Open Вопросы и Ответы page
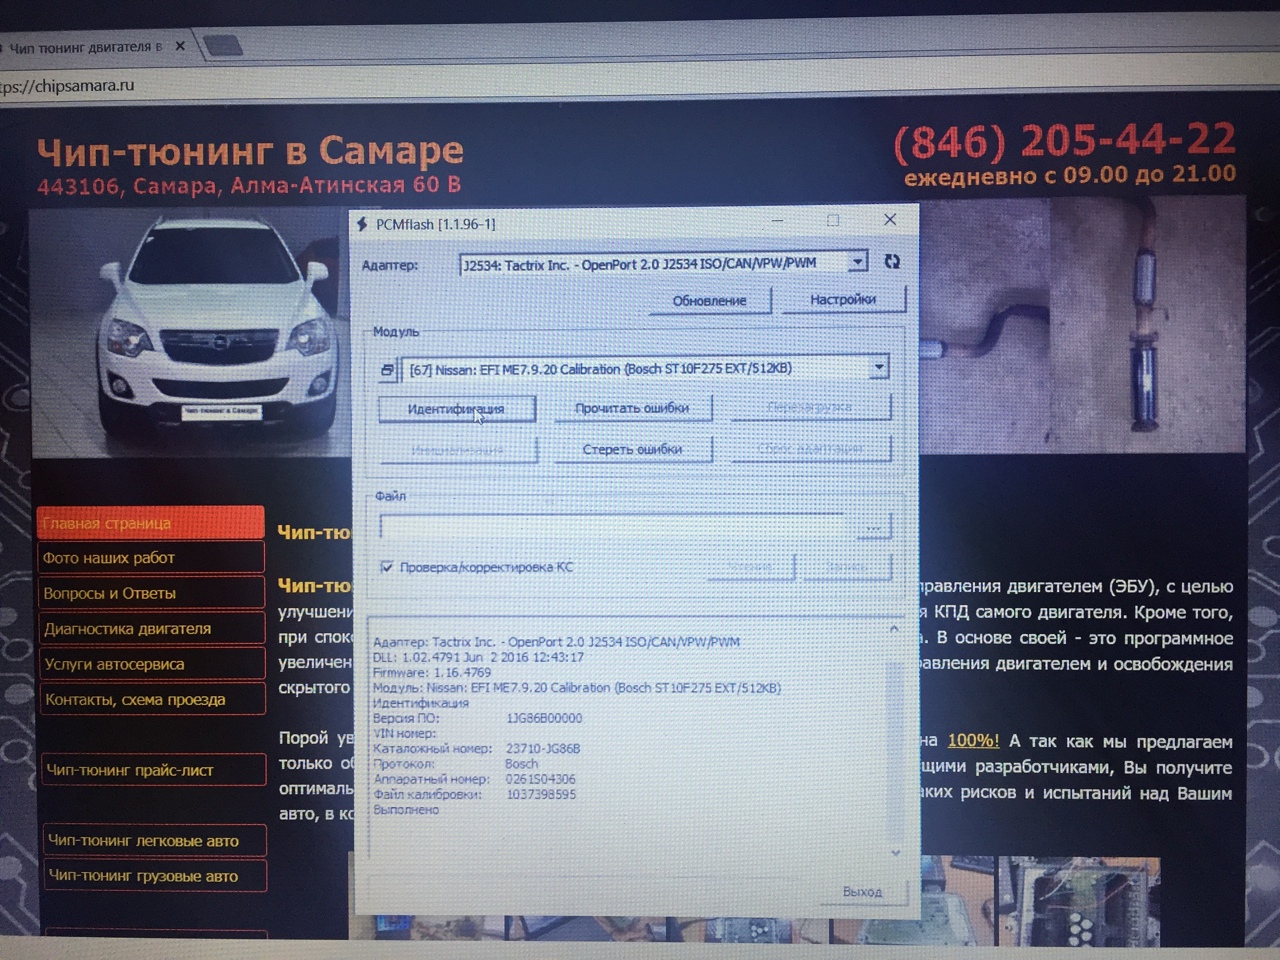The height and width of the screenshot is (960, 1280). click(151, 593)
